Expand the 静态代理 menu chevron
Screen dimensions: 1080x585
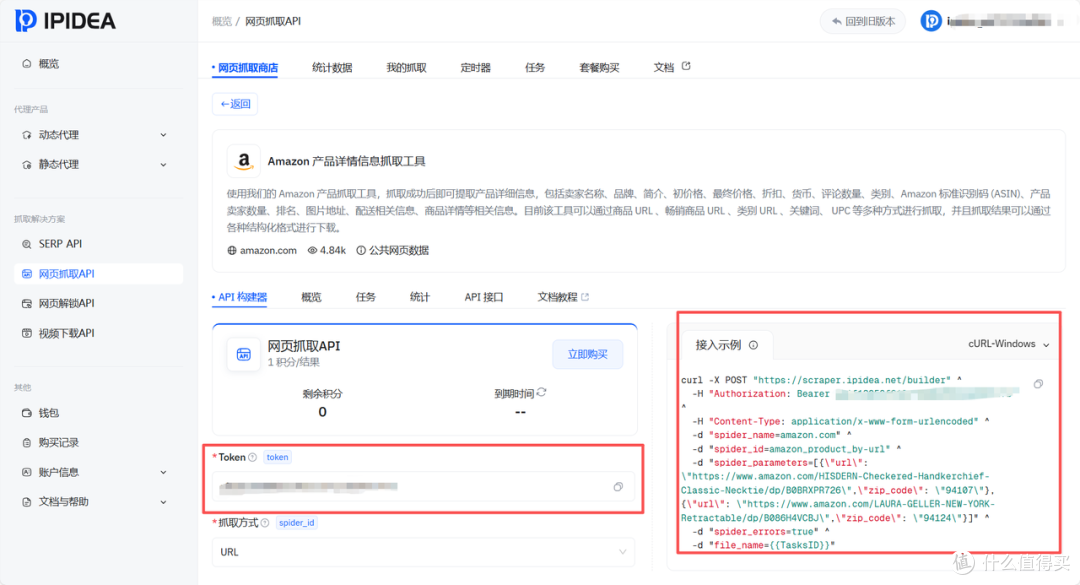point(163,165)
